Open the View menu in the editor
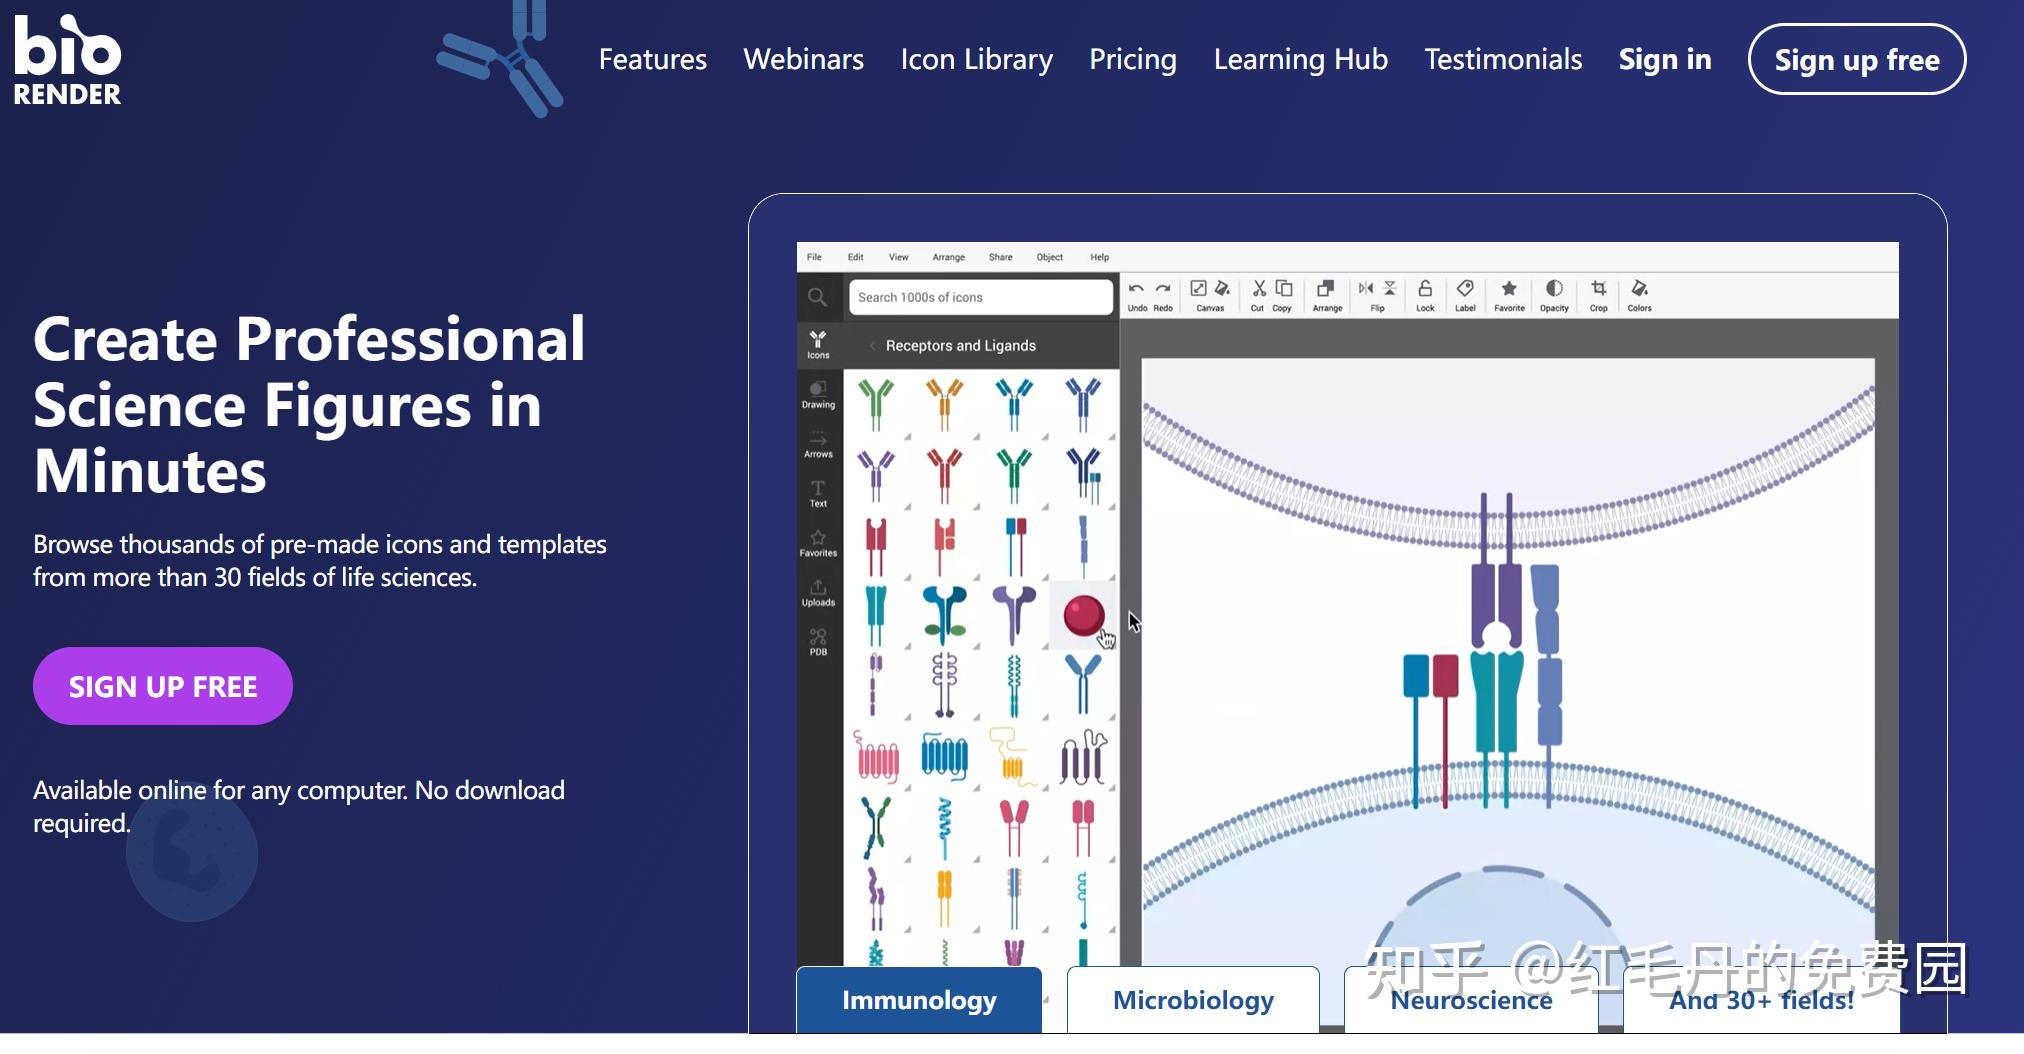The width and height of the screenshot is (2024, 1054). coord(899,257)
